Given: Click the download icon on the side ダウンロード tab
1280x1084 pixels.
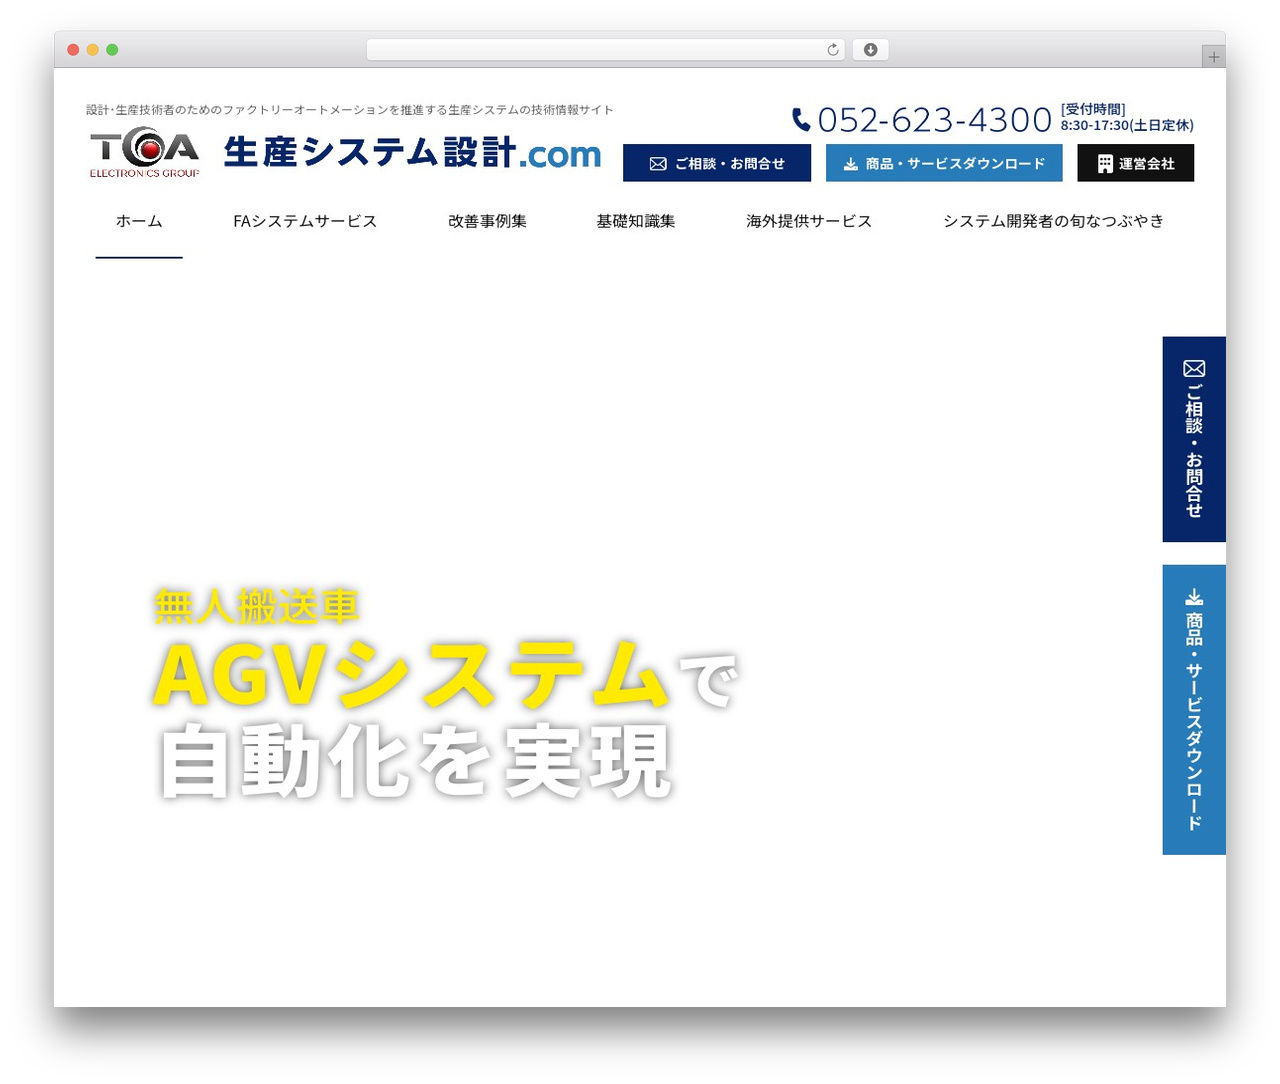Looking at the screenshot, I should tap(1194, 597).
